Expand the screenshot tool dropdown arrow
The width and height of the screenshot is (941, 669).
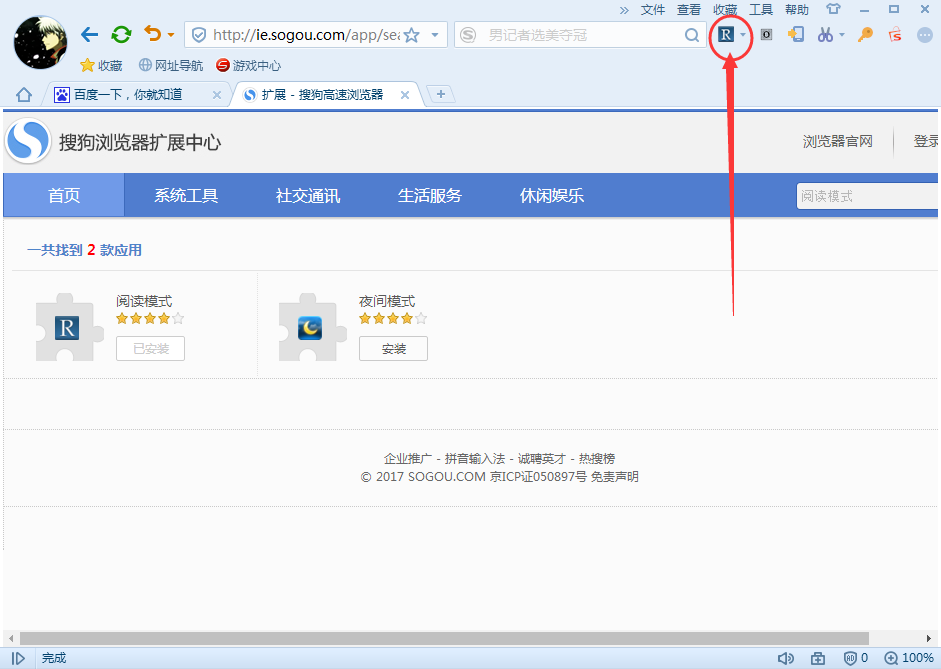click(841, 34)
